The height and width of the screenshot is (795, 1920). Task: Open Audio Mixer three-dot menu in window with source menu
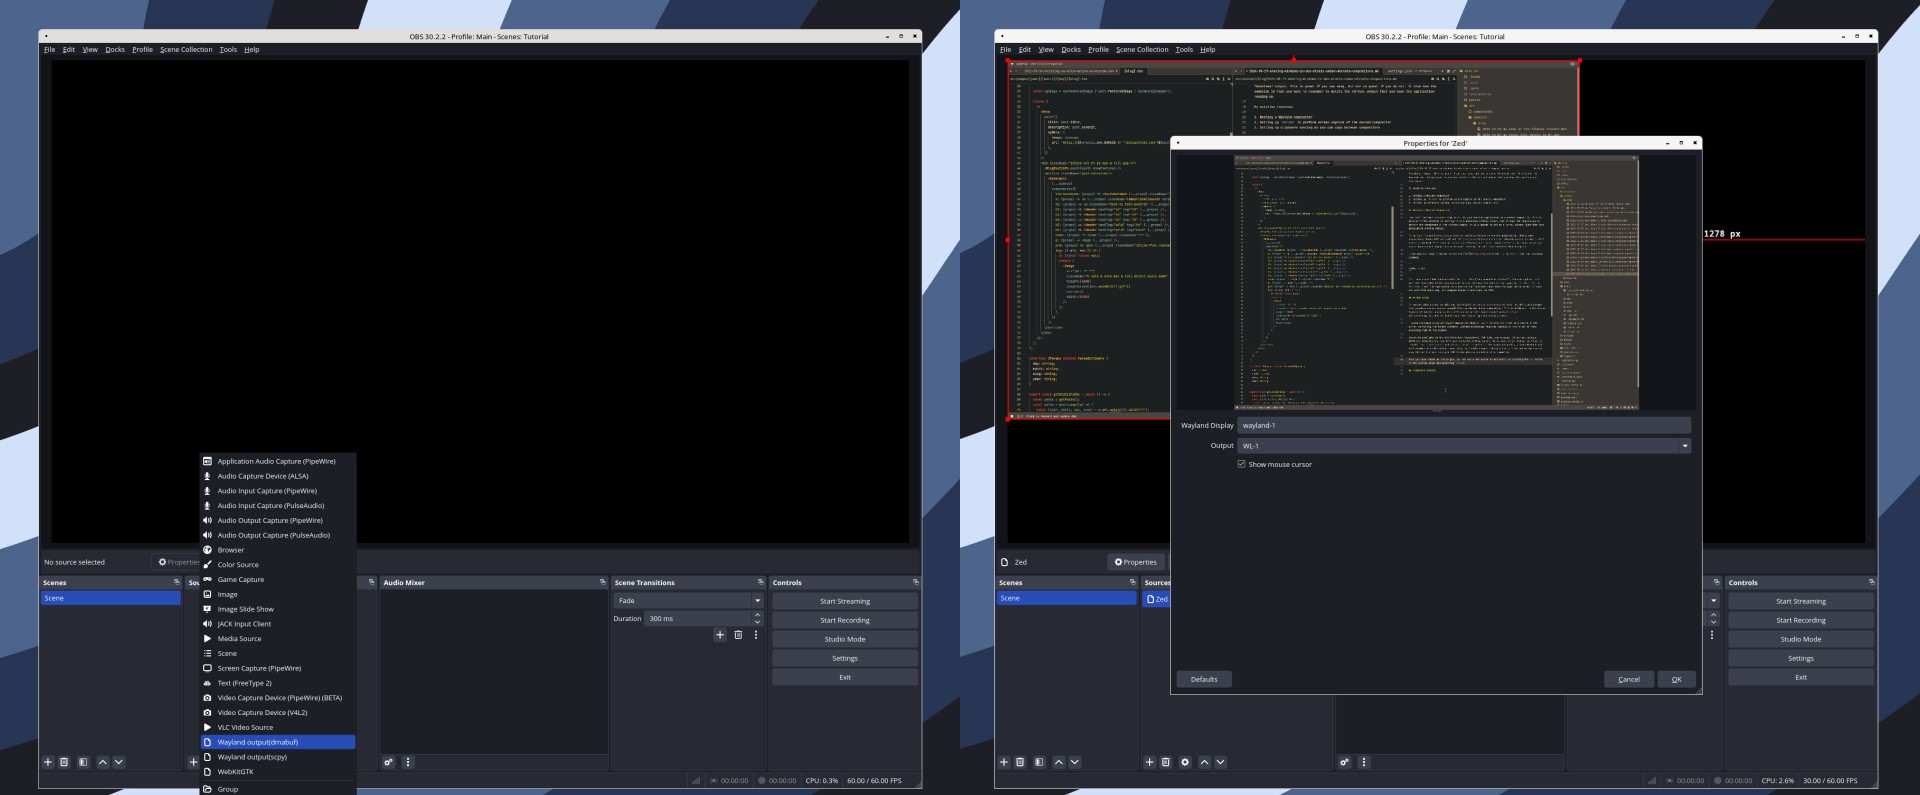[408, 762]
